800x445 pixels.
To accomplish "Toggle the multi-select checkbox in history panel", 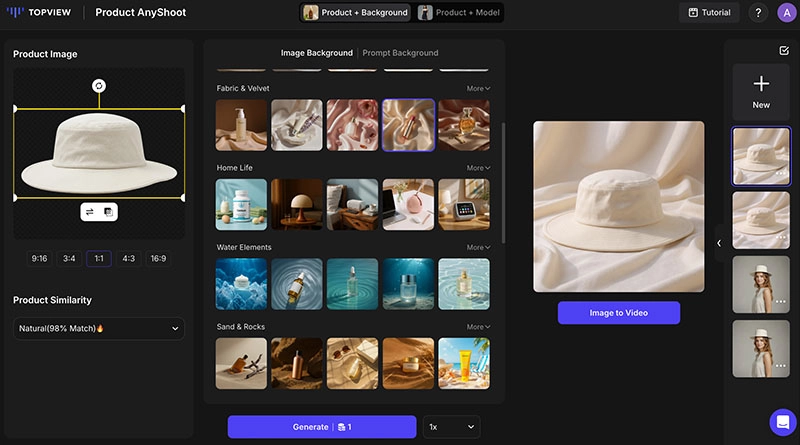I will coord(783,51).
